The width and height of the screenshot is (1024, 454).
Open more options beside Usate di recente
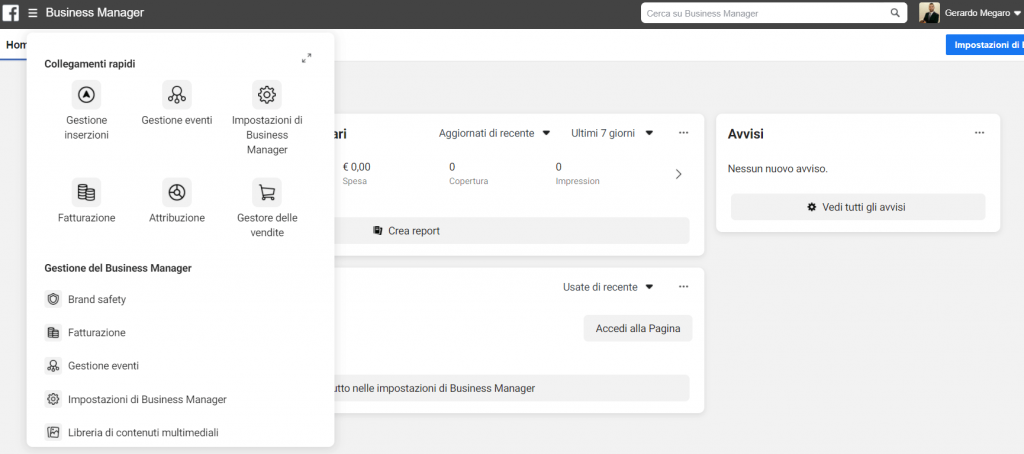click(x=683, y=287)
